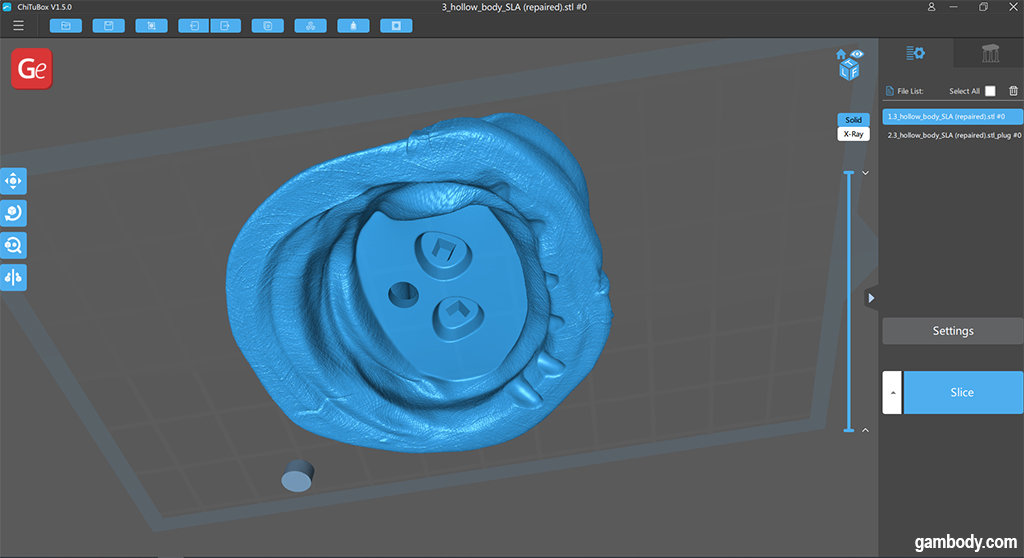Check the Select All checkbox
This screenshot has width=1024, height=558.
[x=990, y=91]
